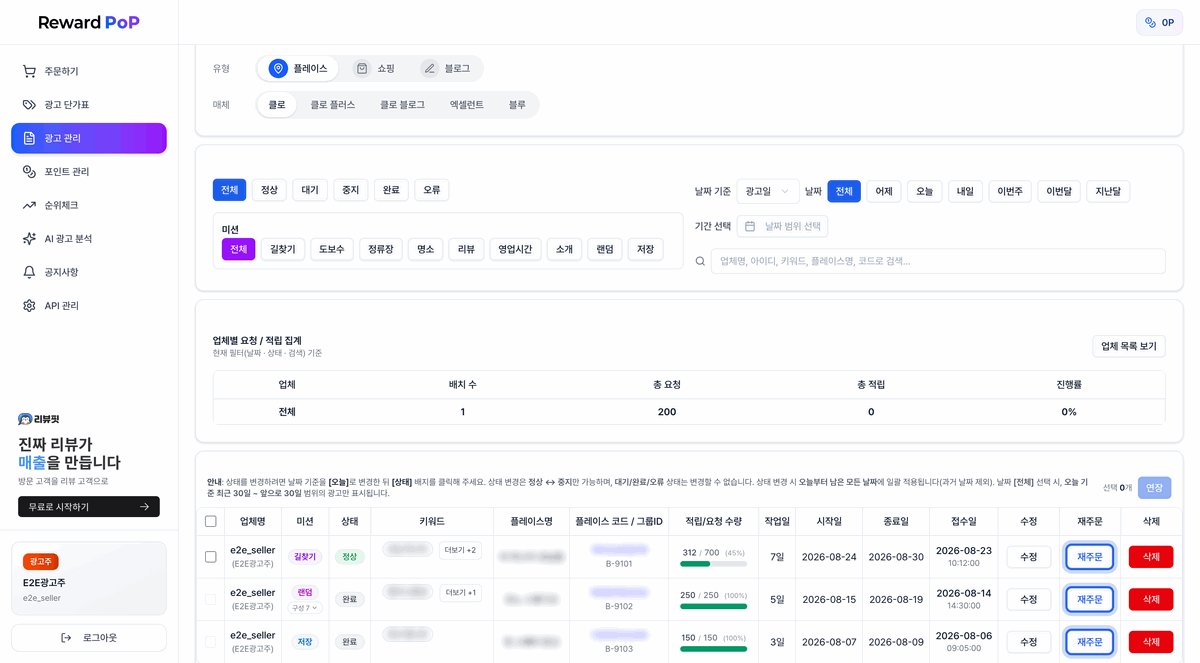Click 무료로 시작하기 button

point(89,507)
